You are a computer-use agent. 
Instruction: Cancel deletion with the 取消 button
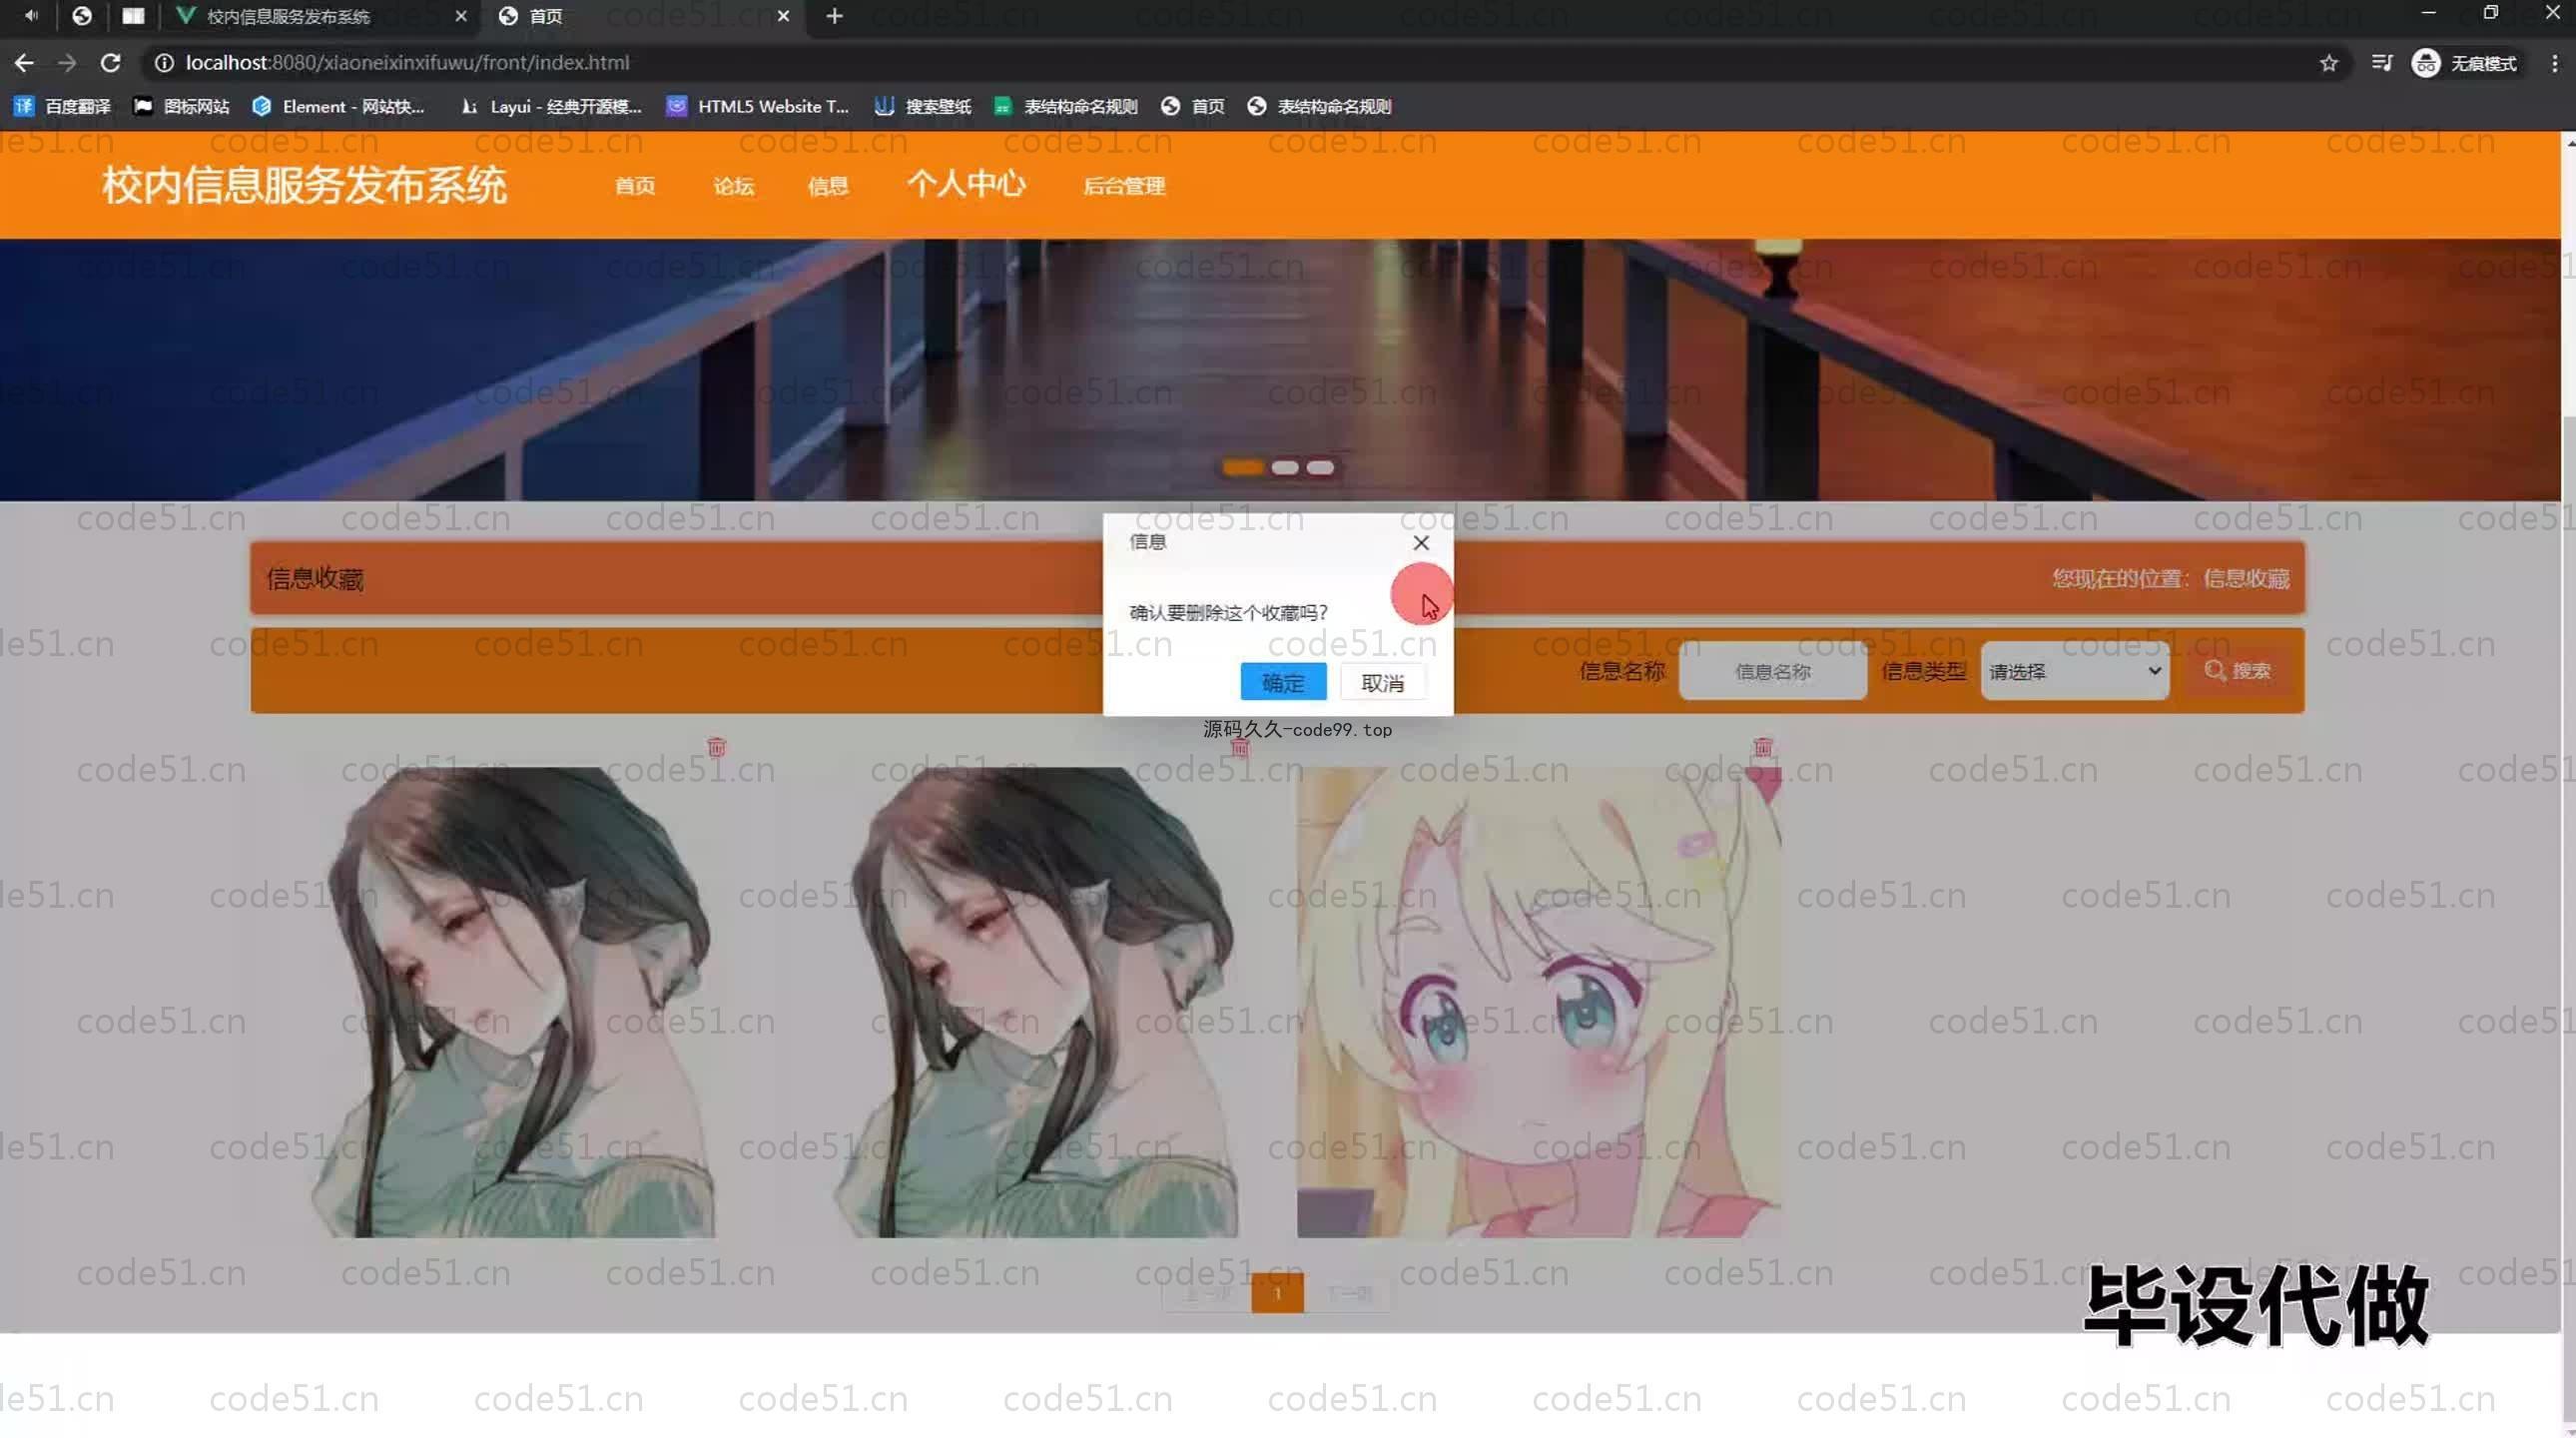pyautogui.click(x=1382, y=682)
